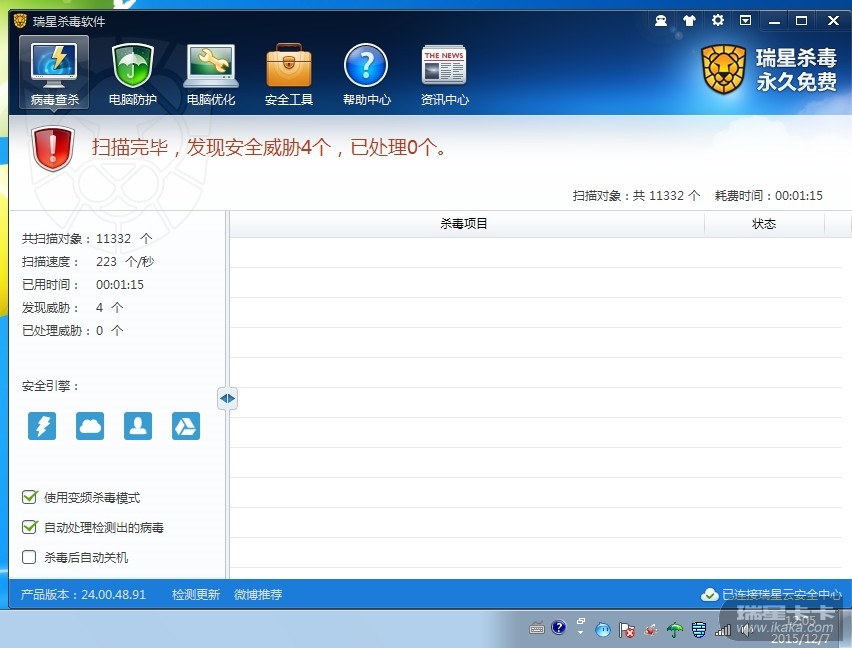Click the blue face tray icon
This screenshot has width=852, height=648.
pos(603,630)
